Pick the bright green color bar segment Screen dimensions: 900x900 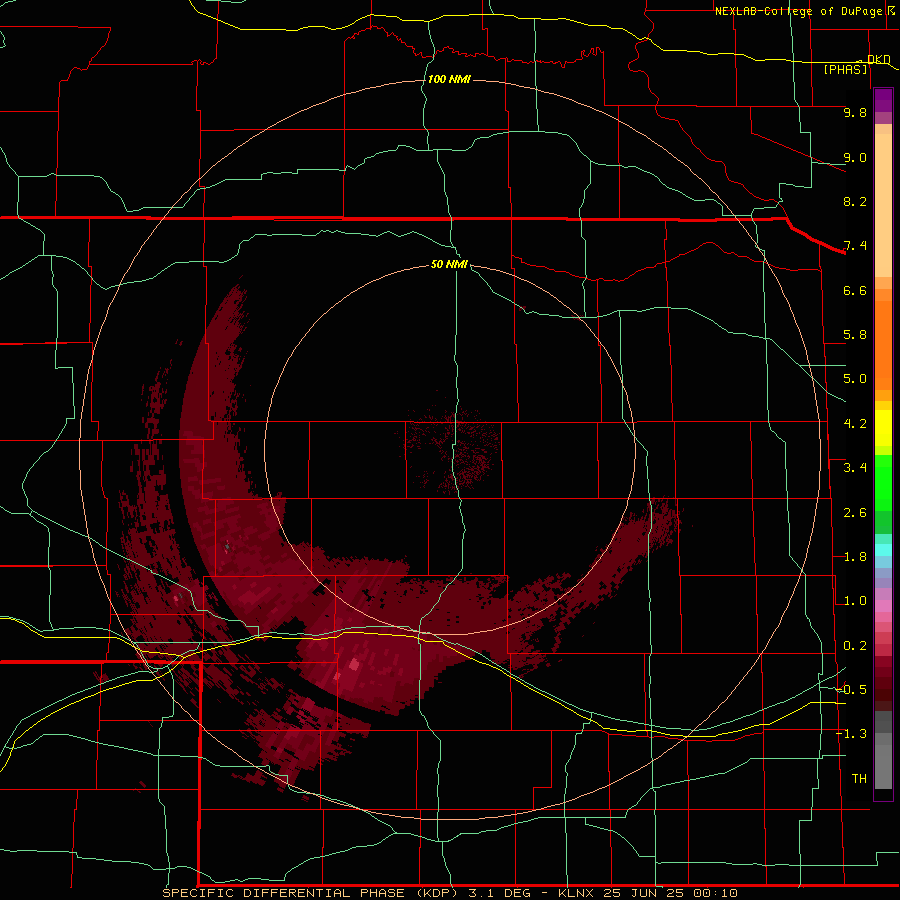(x=883, y=481)
